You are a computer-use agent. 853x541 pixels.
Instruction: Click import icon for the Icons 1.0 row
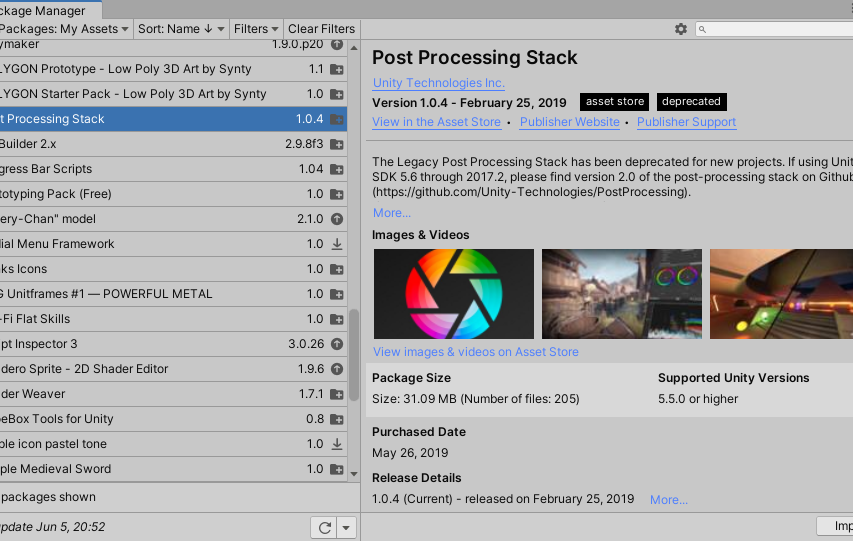coord(337,269)
